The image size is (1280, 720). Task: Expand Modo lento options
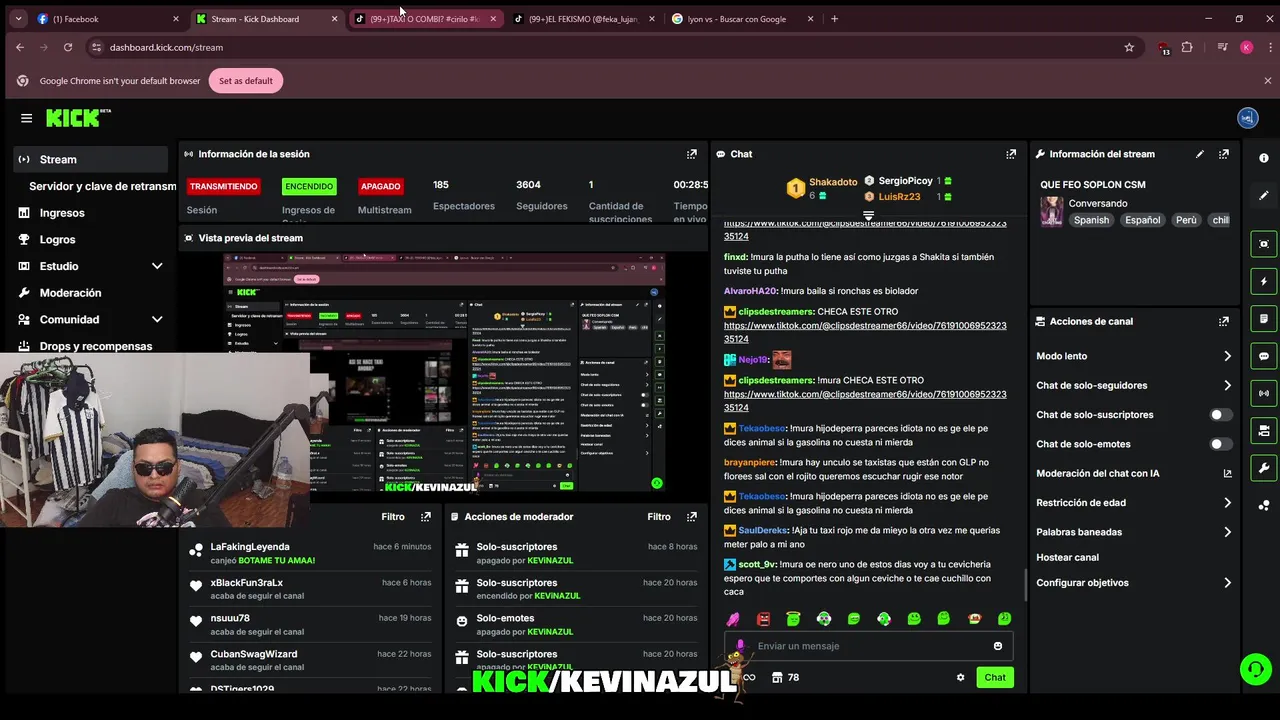(x=1227, y=356)
